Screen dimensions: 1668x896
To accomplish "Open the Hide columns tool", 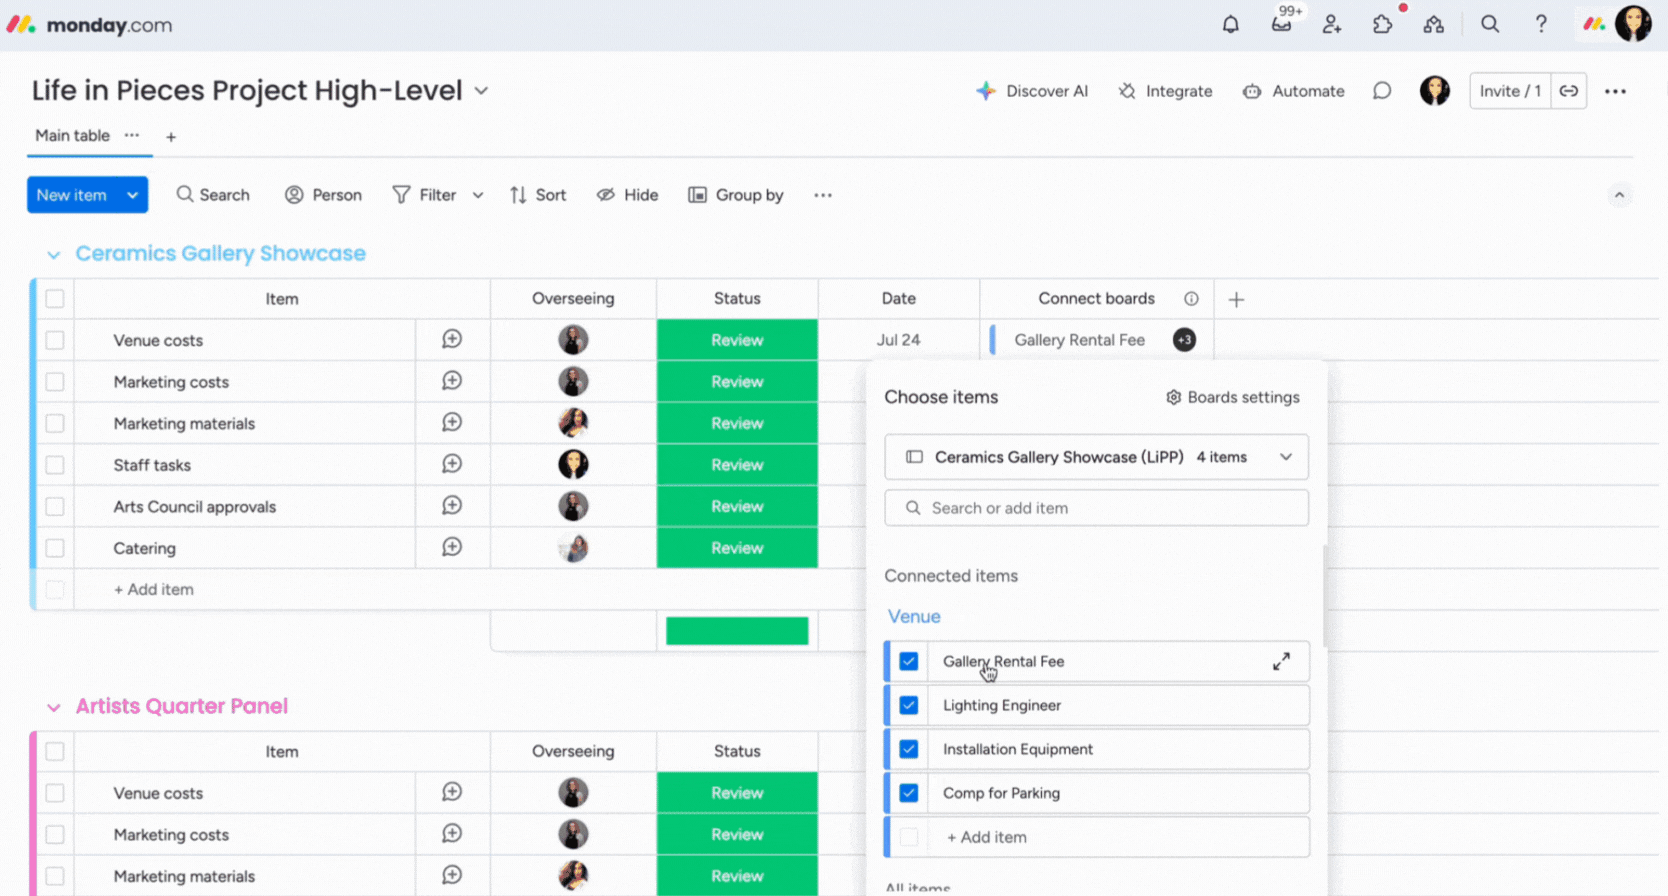I will pos(627,195).
